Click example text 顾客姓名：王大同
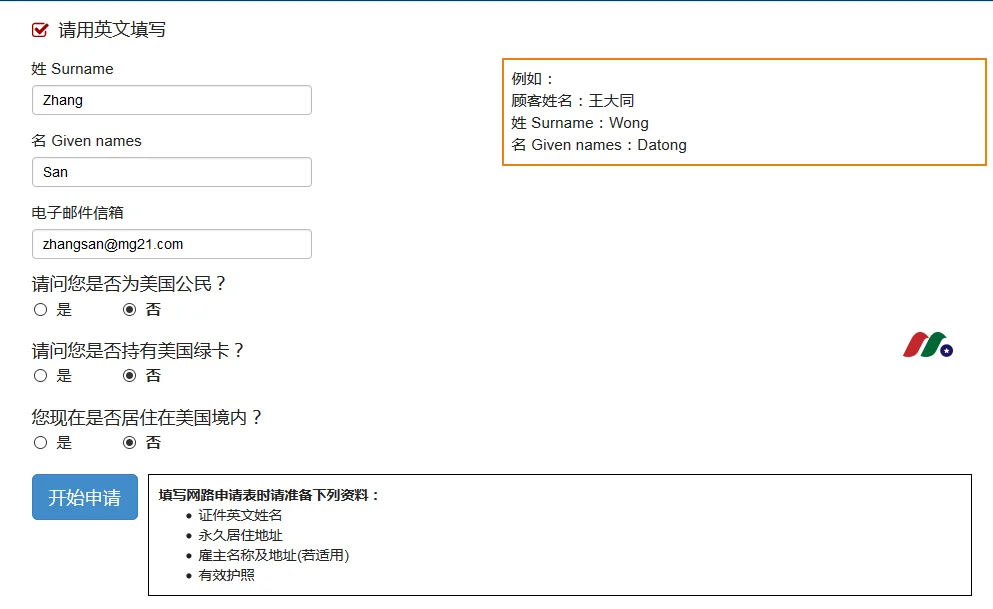This screenshot has width=993, height=609. [x=572, y=101]
